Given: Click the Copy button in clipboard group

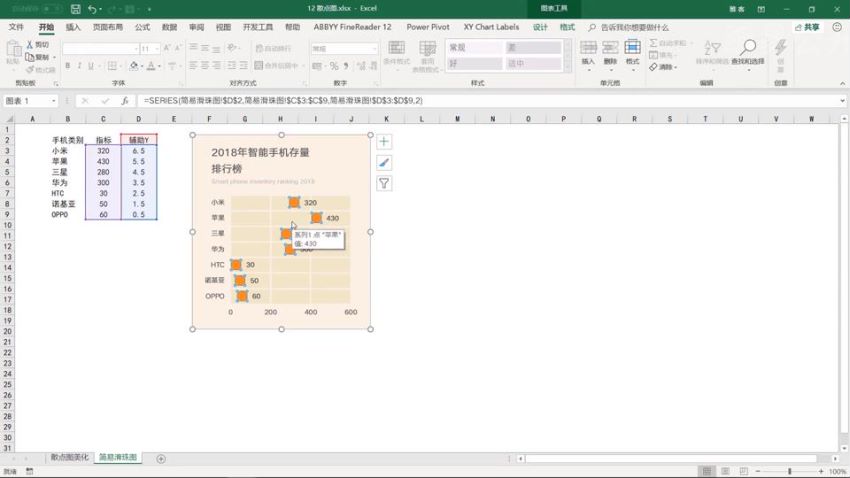Looking at the screenshot, I should 37,57.
